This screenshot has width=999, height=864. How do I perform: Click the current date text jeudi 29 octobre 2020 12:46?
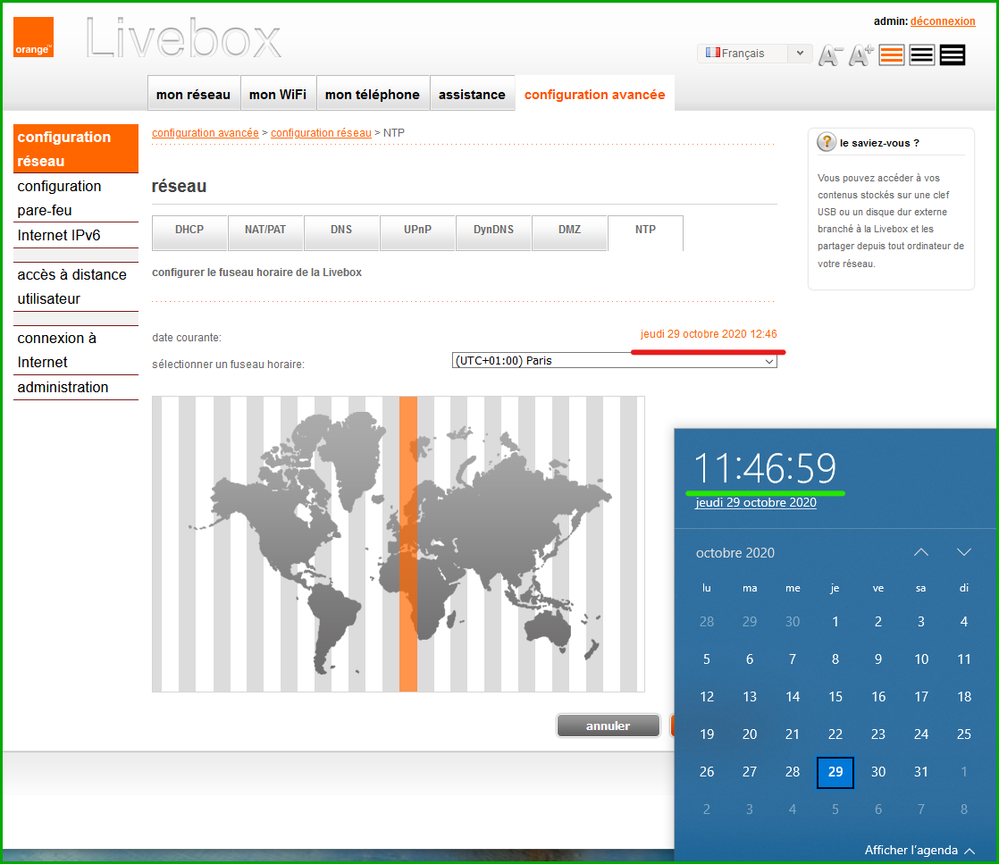pyautogui.click(x=708, y=334)
